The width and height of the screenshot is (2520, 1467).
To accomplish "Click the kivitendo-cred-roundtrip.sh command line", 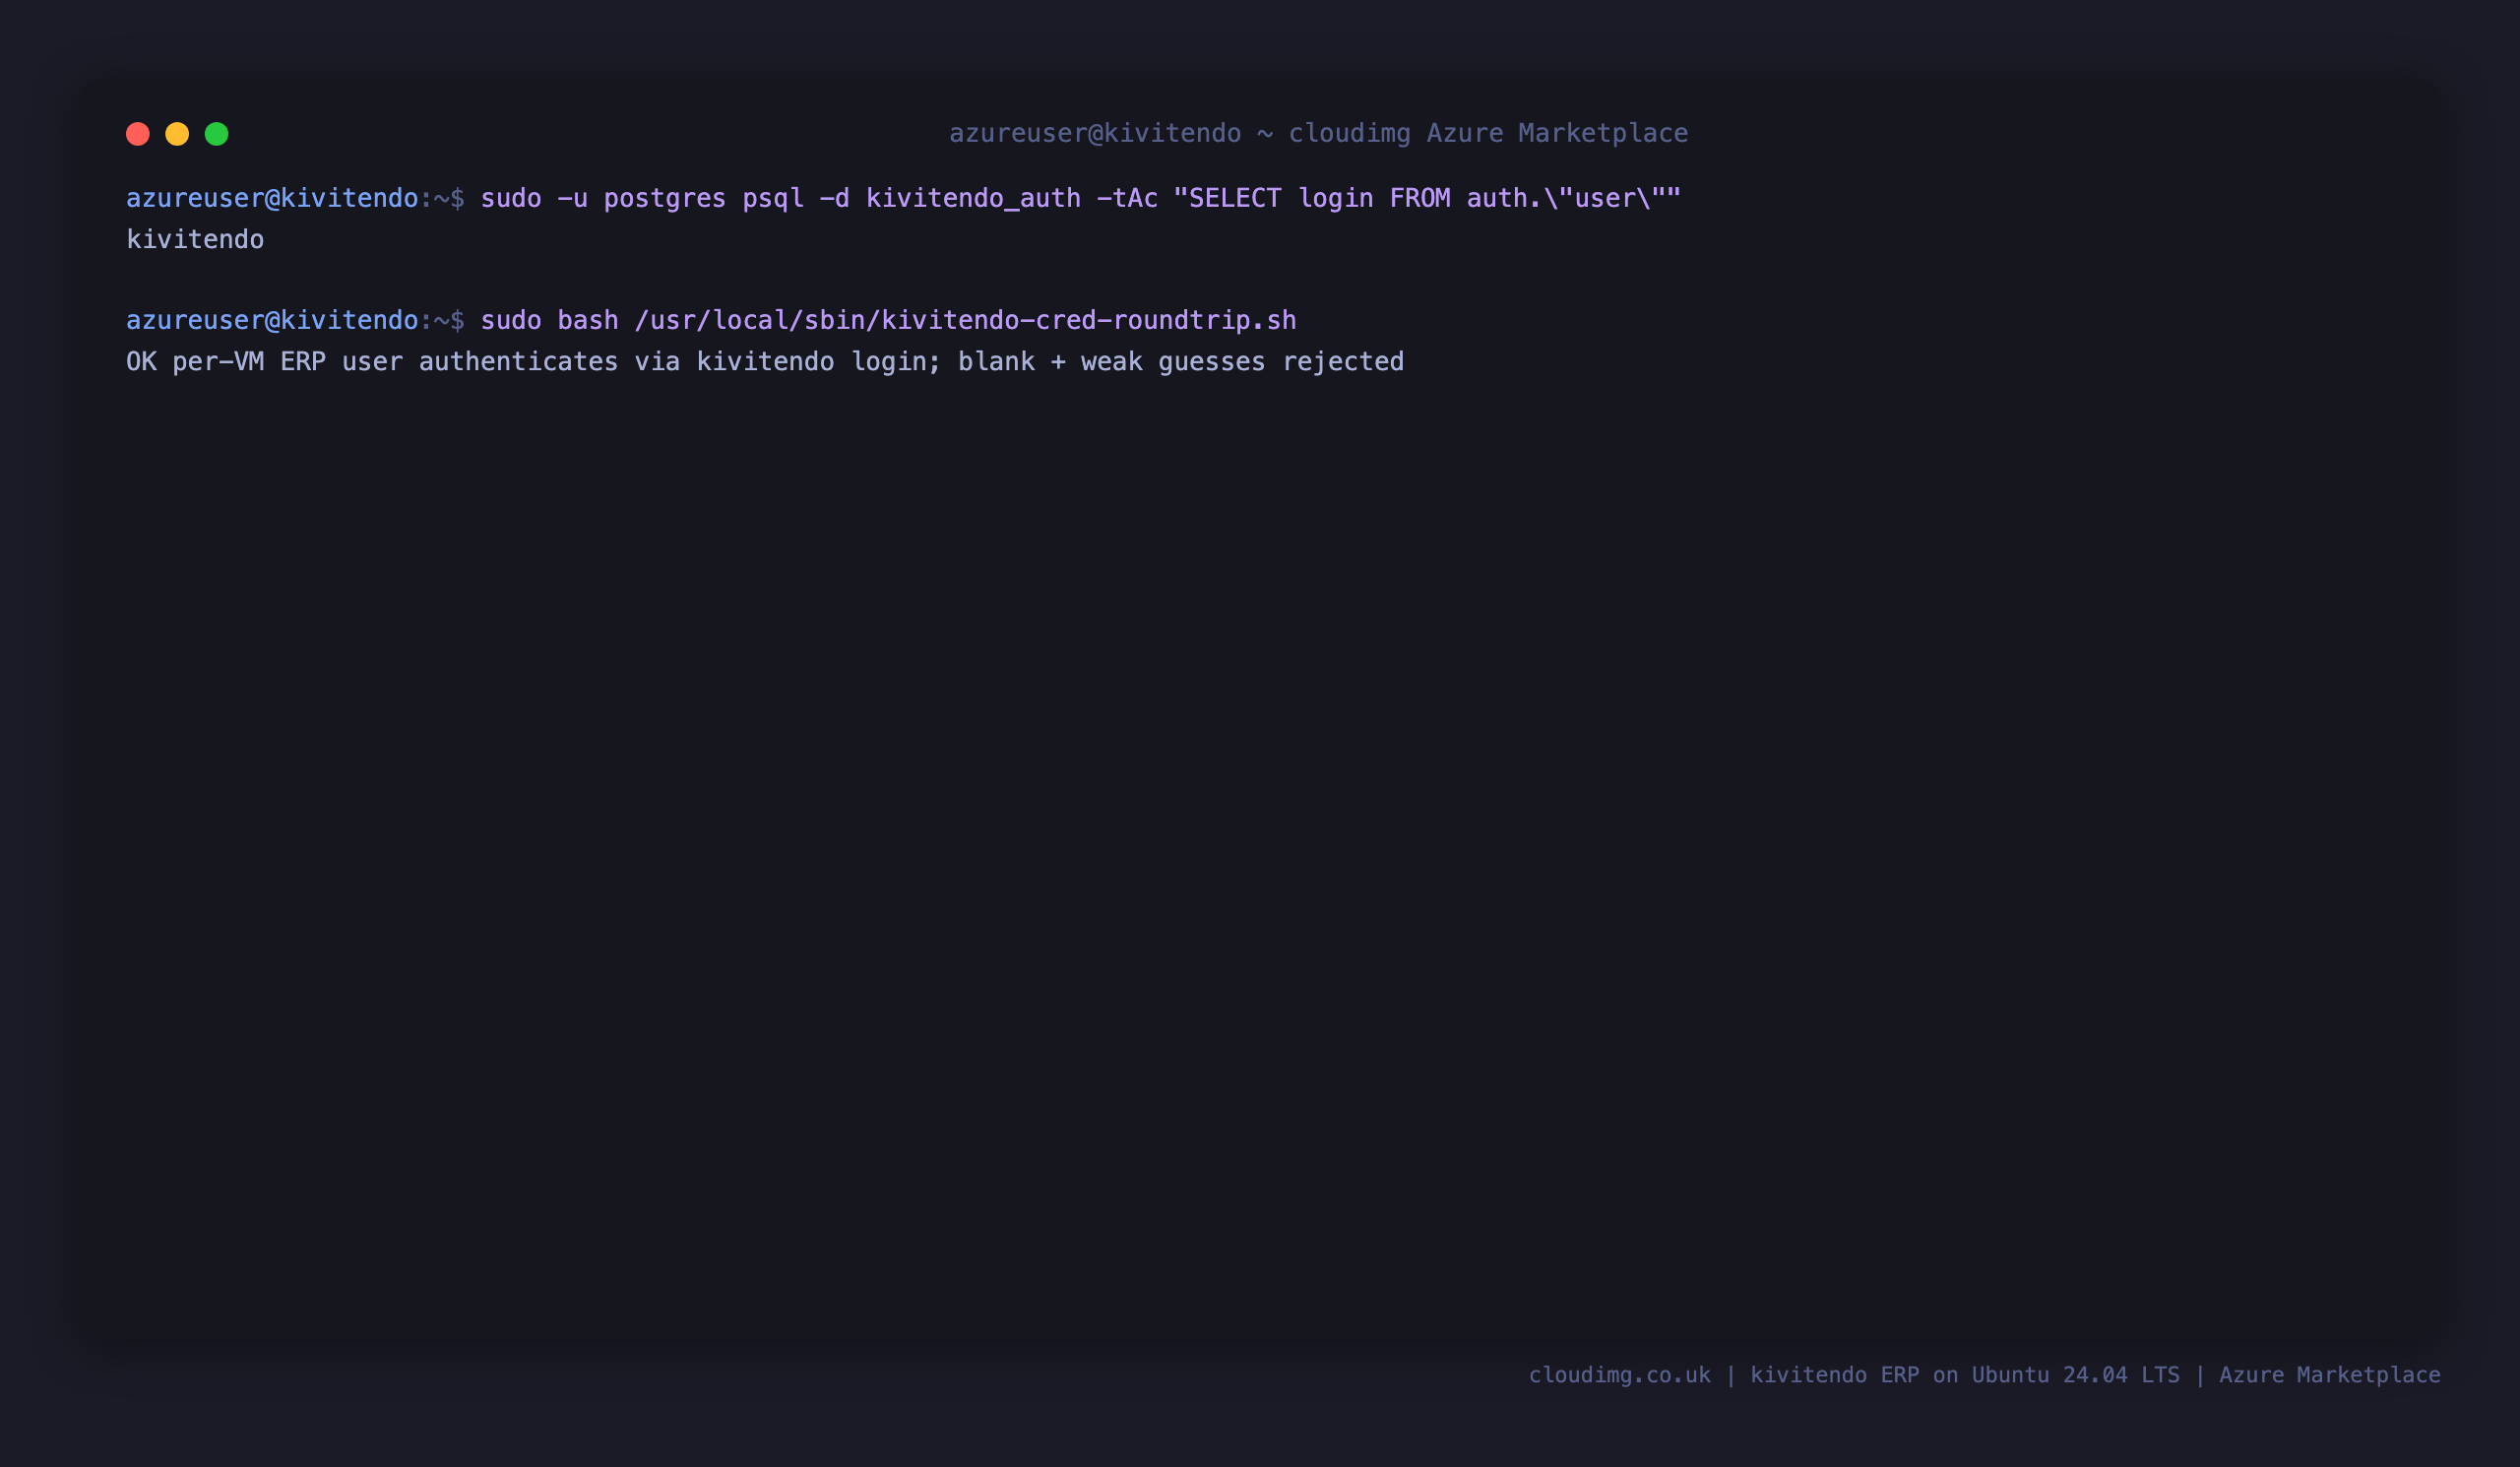I will point(711,320).
